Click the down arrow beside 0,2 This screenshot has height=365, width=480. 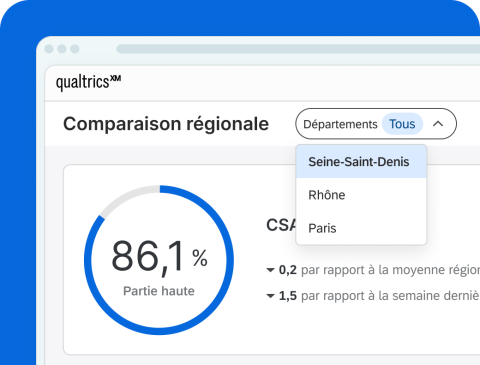[270, 270]
